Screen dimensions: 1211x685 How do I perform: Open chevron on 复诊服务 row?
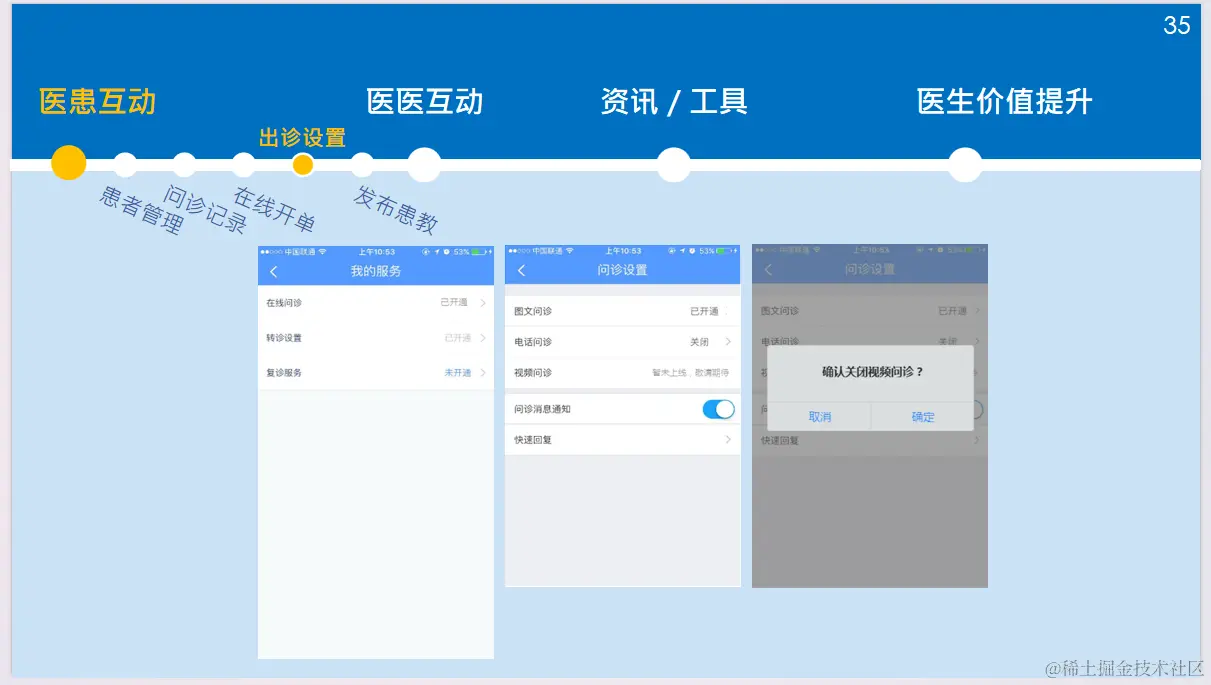click(x=483, y=373)
